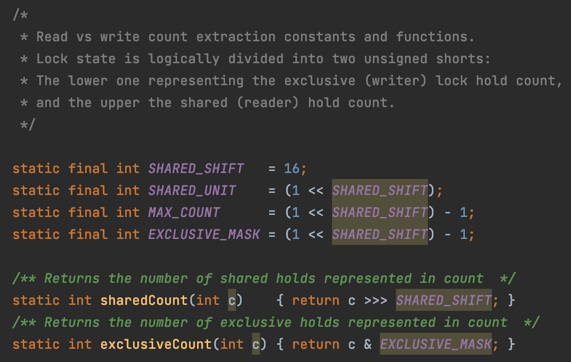Viewport: 571px width, 362px height.
Task: Click highlighted SHARED_SHIFT in MAX_COUNT line
Action: coord(380,212)
